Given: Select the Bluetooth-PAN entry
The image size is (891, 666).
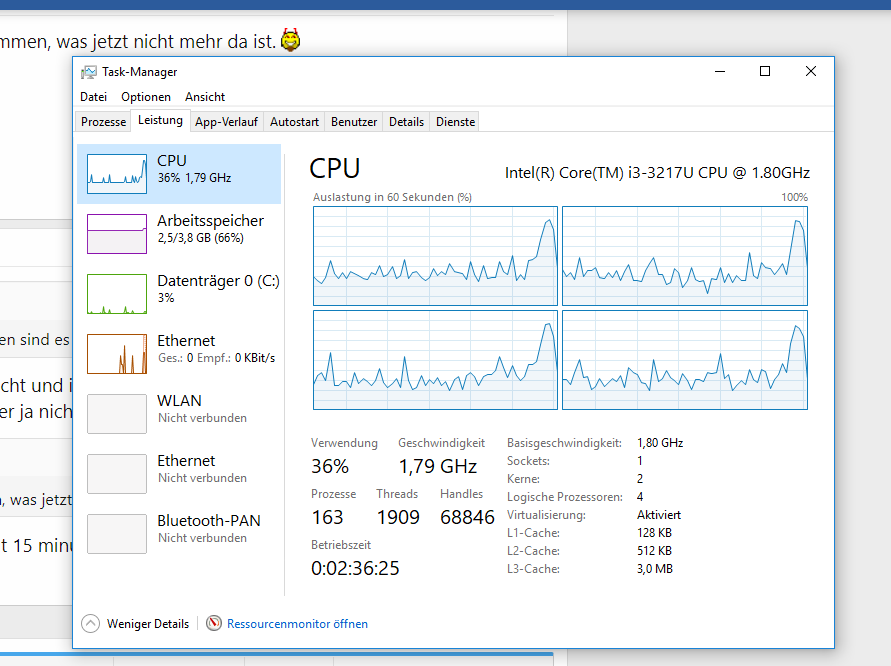Looking at the screenshot, I should click(x=179, y=534).
